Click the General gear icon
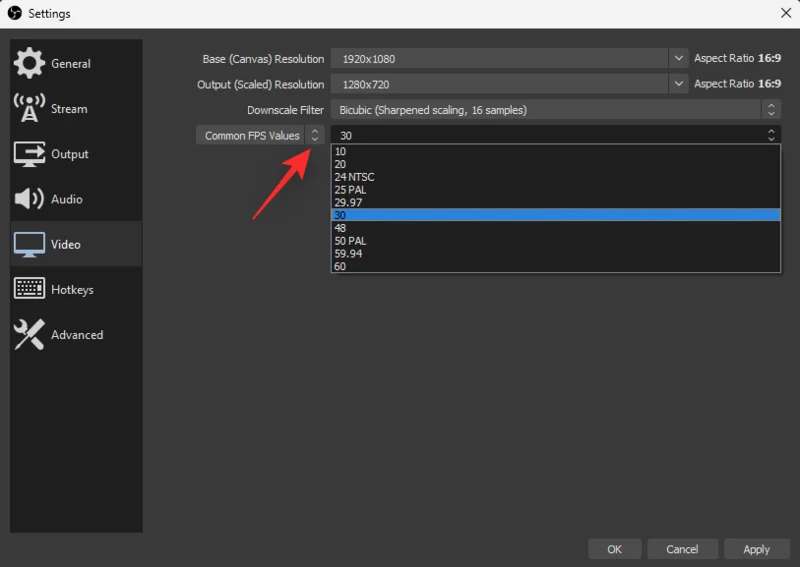800x567 pixels. point(29,63)
